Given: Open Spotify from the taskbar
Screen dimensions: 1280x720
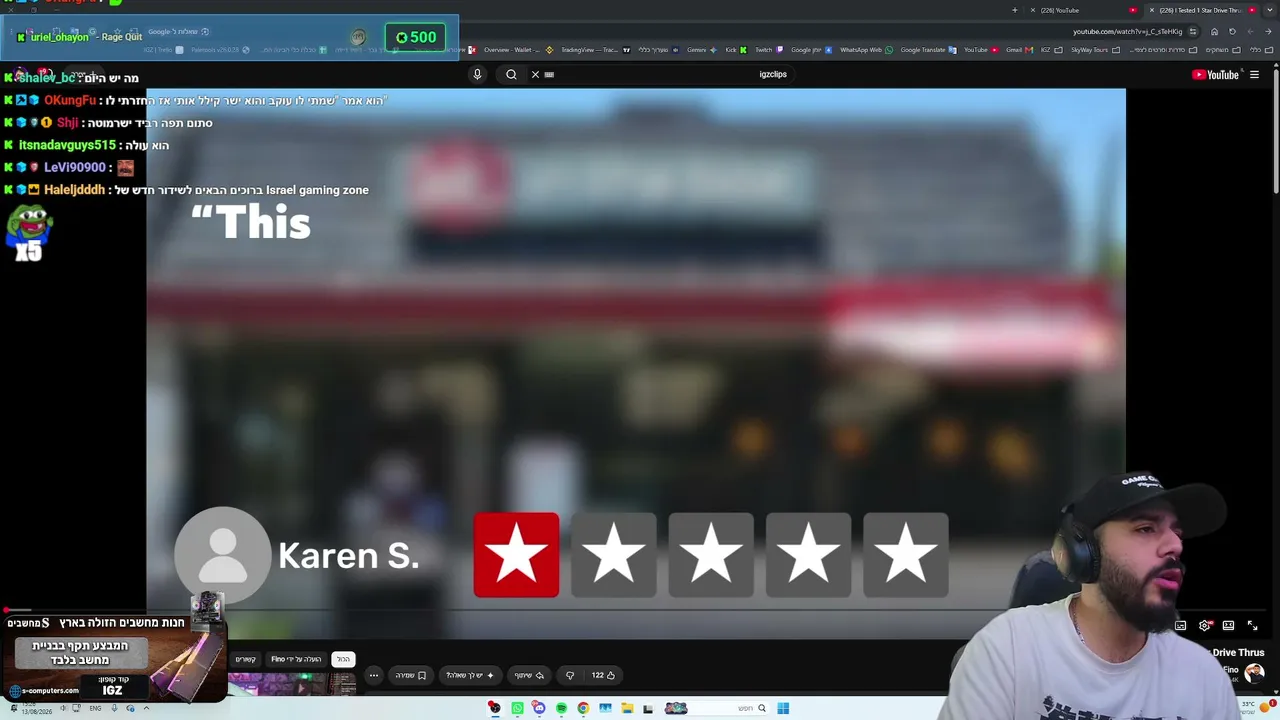Looking at the screenshot, I should (x=561, y=708).
